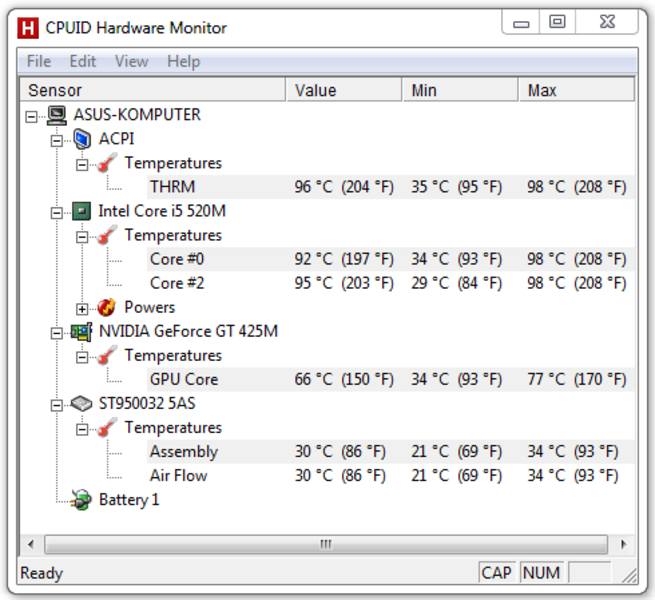Click THRM current value 96 °C

344,187
